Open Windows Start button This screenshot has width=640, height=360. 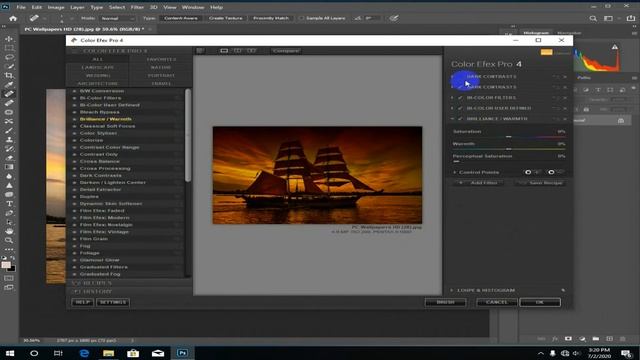(x=10, y=353)
